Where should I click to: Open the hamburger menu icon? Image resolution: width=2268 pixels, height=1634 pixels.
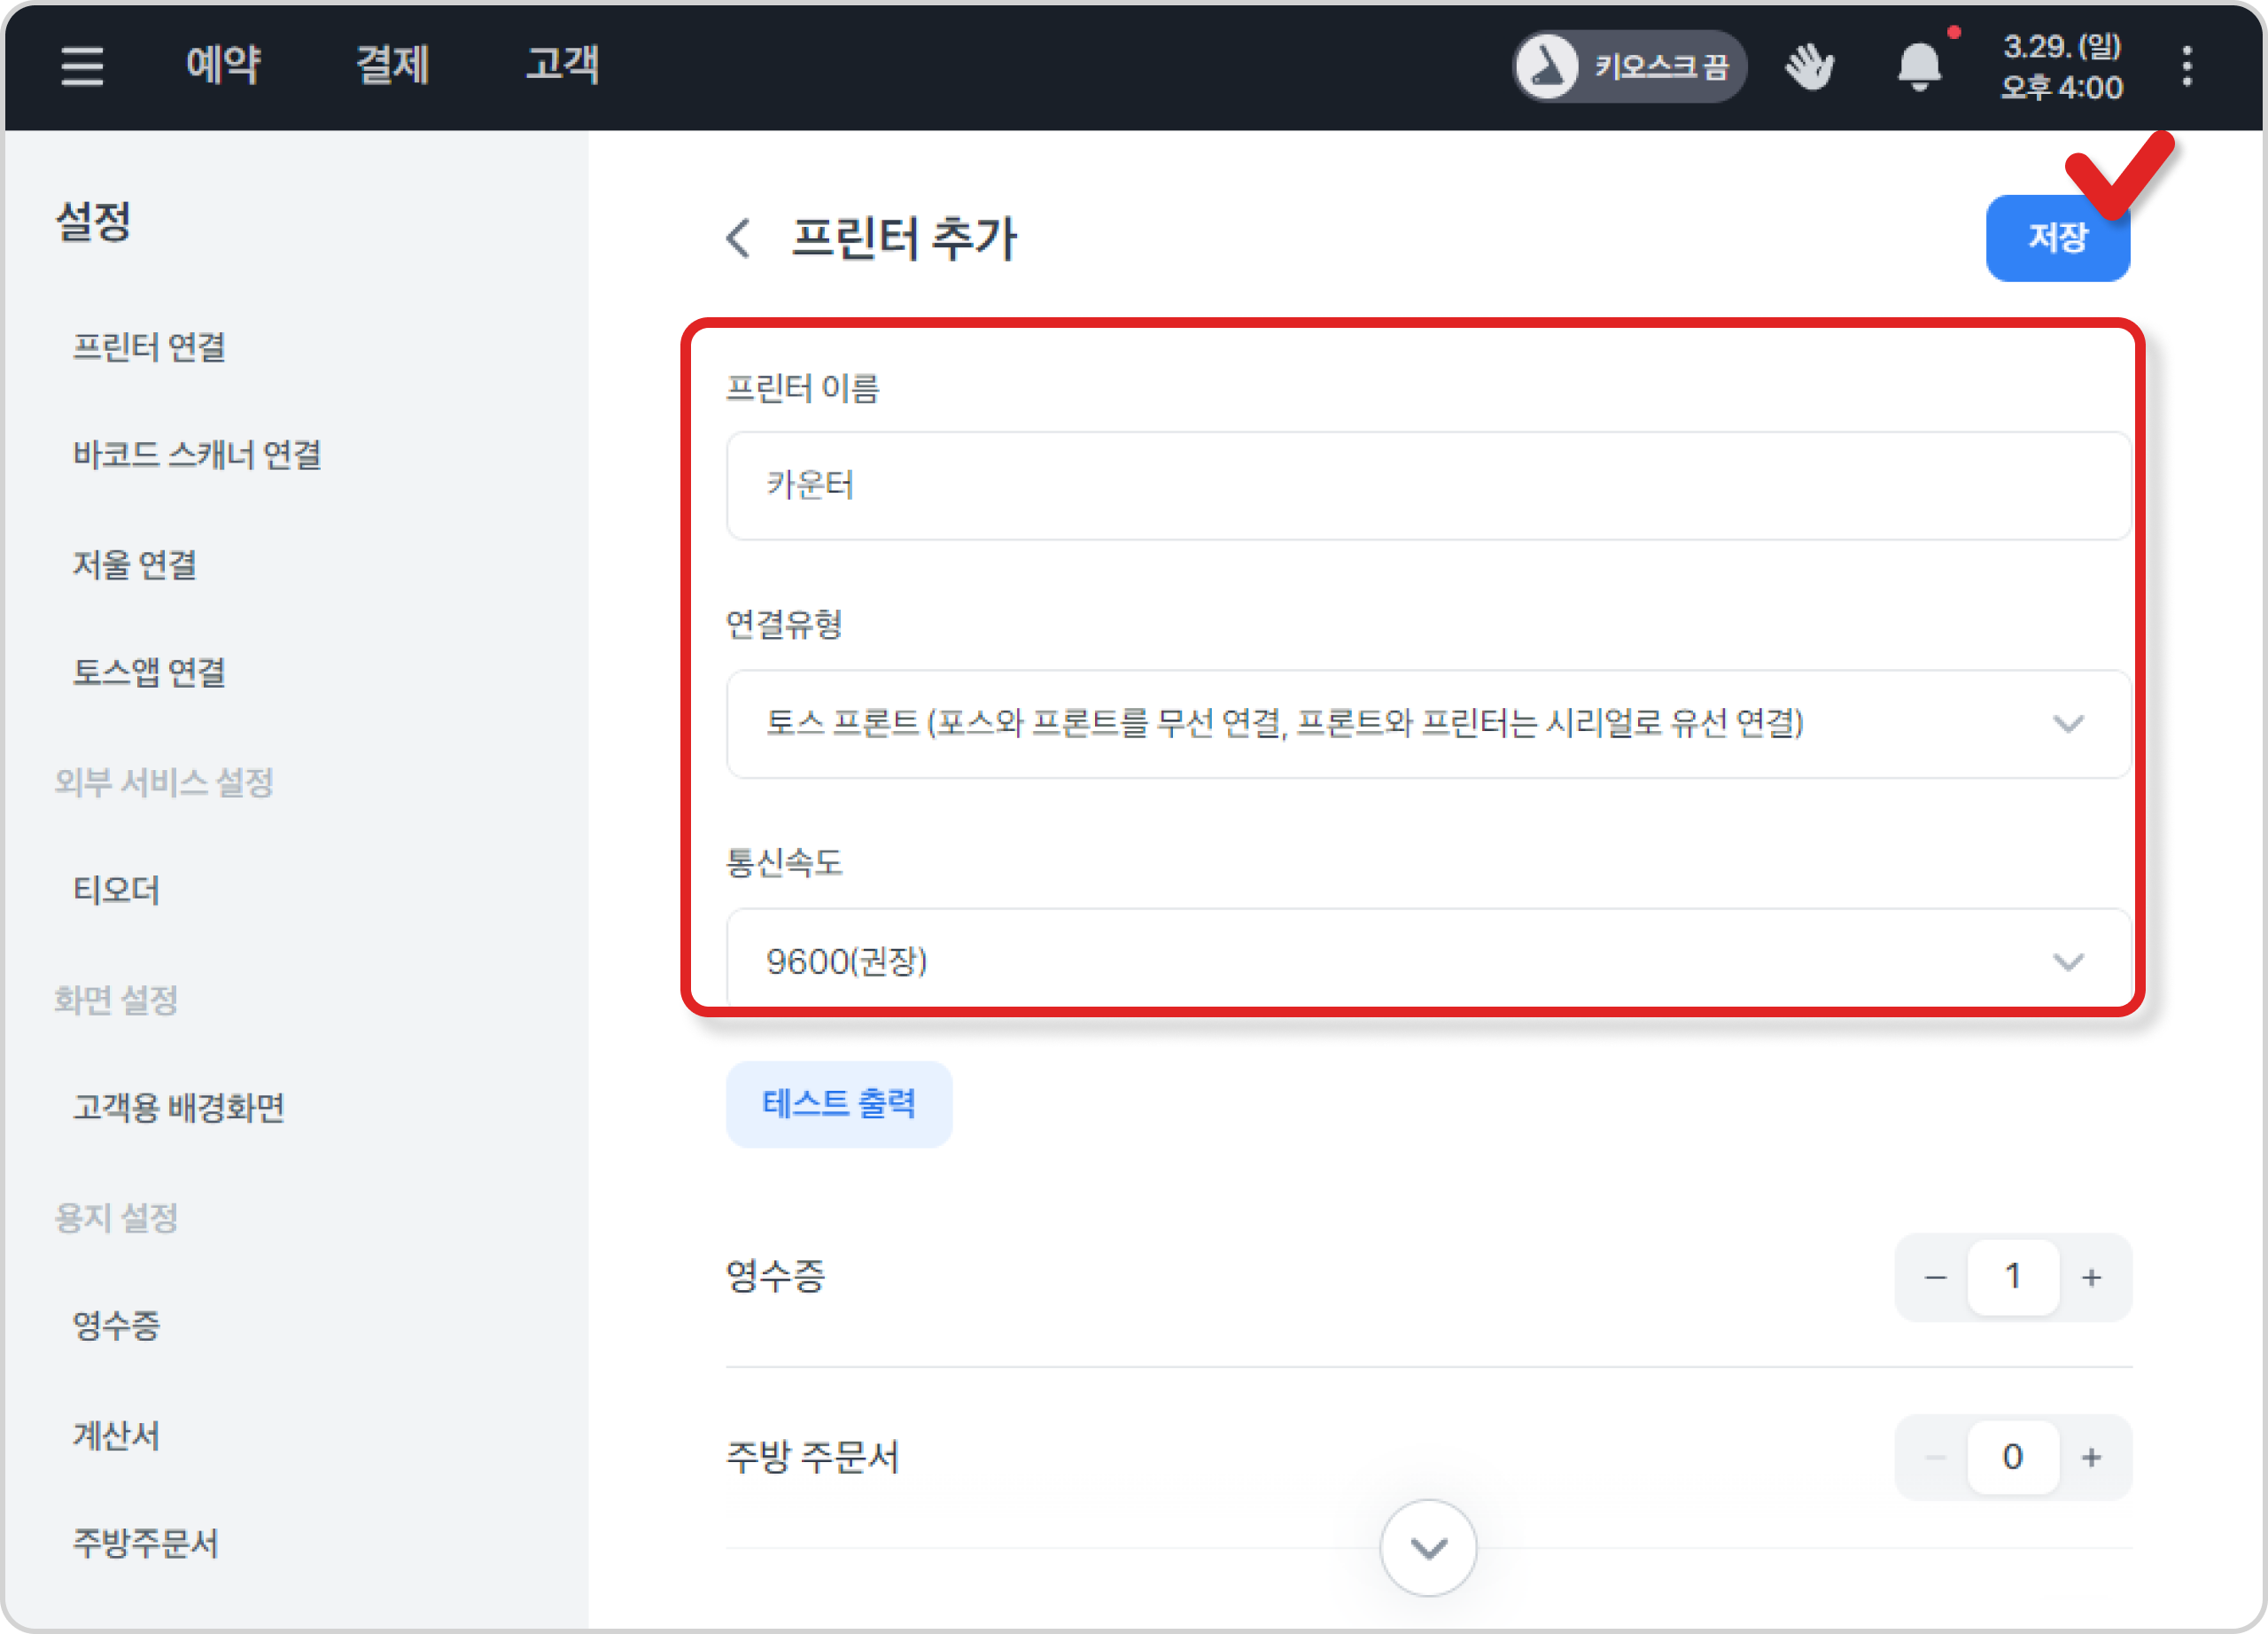(x=82, y=66)
